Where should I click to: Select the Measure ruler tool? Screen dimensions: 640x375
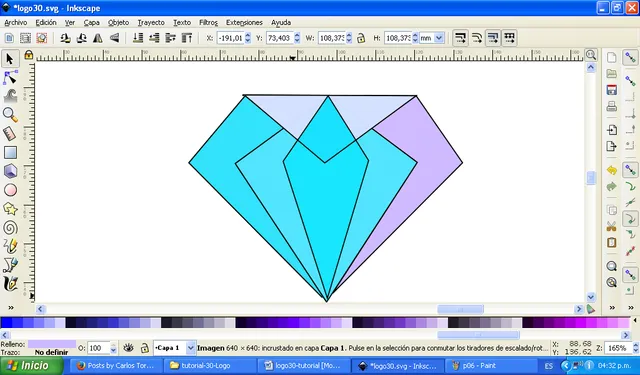[10, 133]
